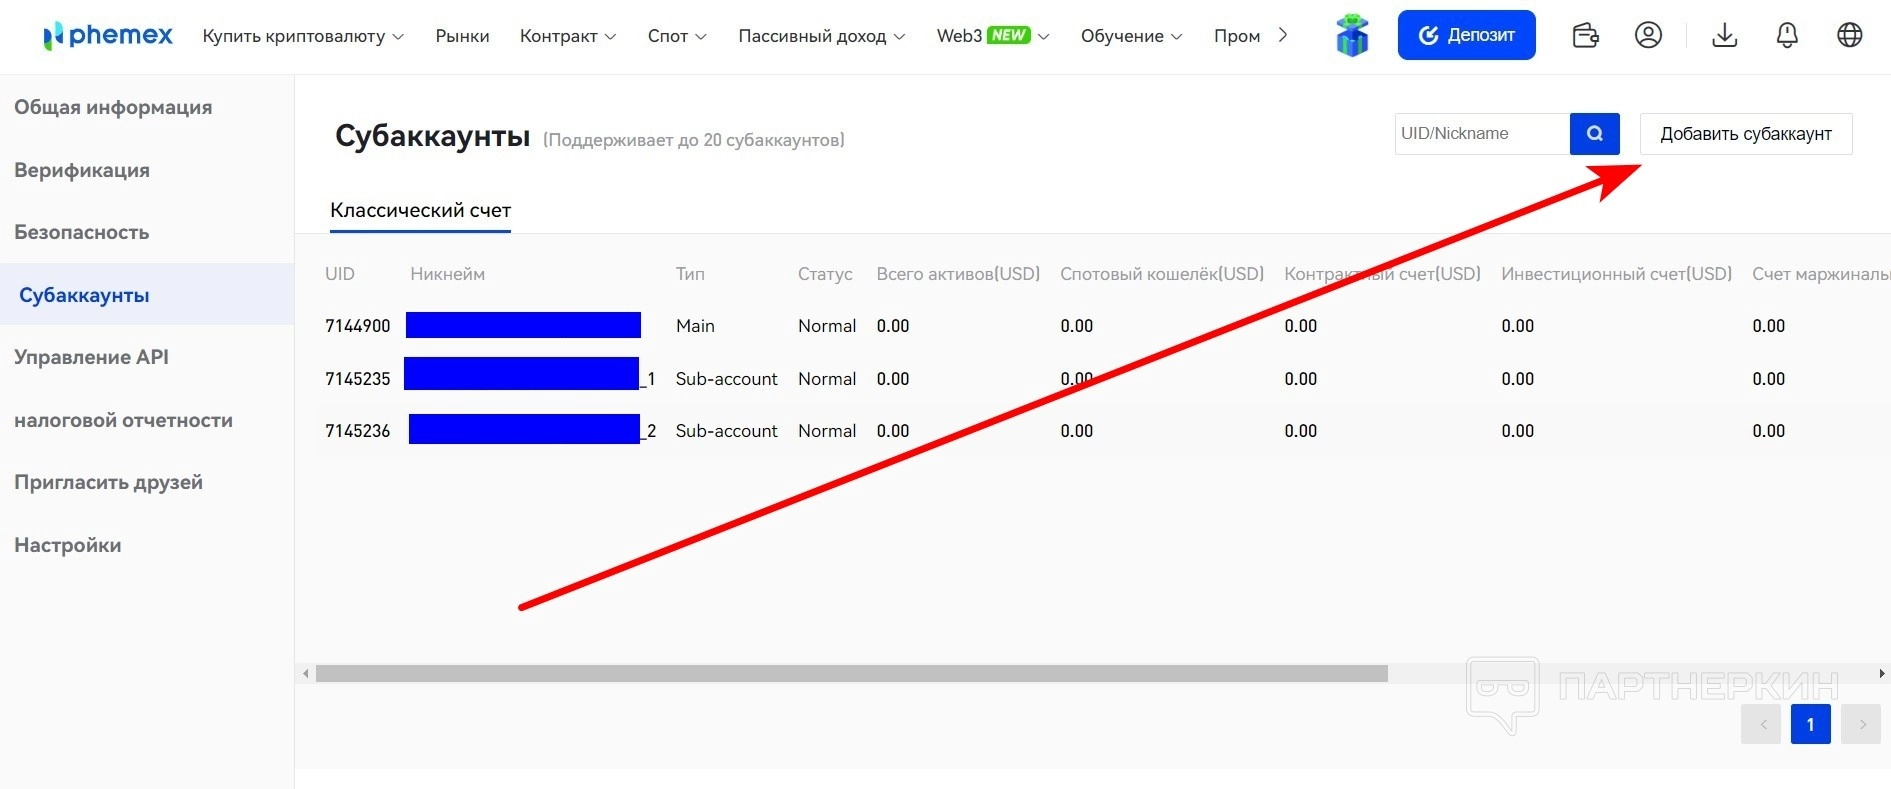Image resolution: width=1891 pixels, height=789 pixels.
Task: Focus the UID/Nickname search field
Action: (x=1482, y=134)
